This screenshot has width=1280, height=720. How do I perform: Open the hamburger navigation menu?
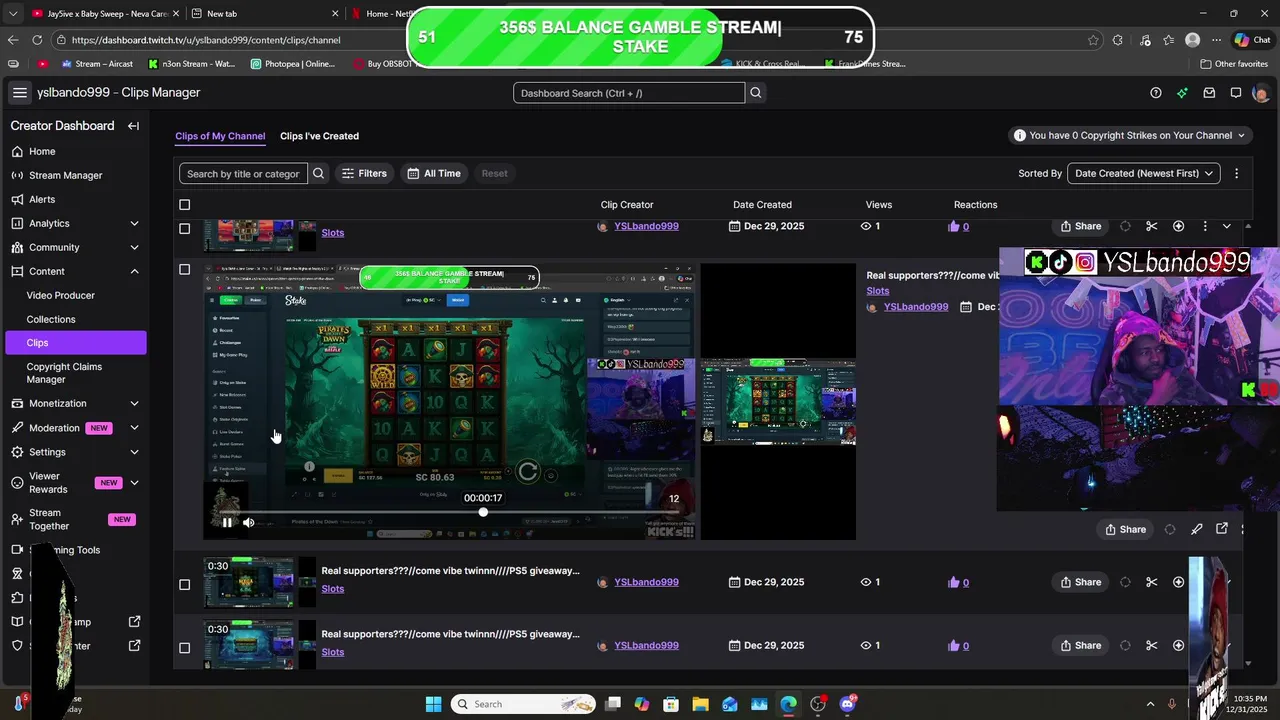coord(20,92)
